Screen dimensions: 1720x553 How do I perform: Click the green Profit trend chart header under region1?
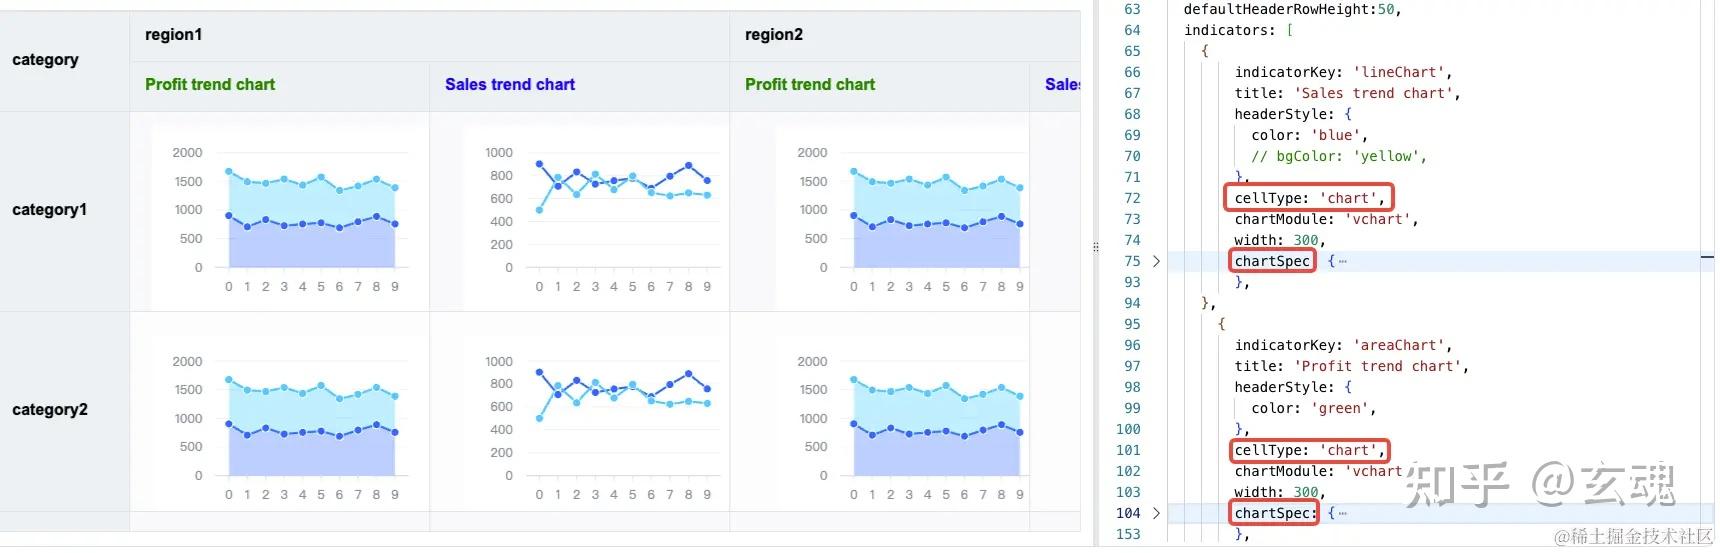coord(210,85)
